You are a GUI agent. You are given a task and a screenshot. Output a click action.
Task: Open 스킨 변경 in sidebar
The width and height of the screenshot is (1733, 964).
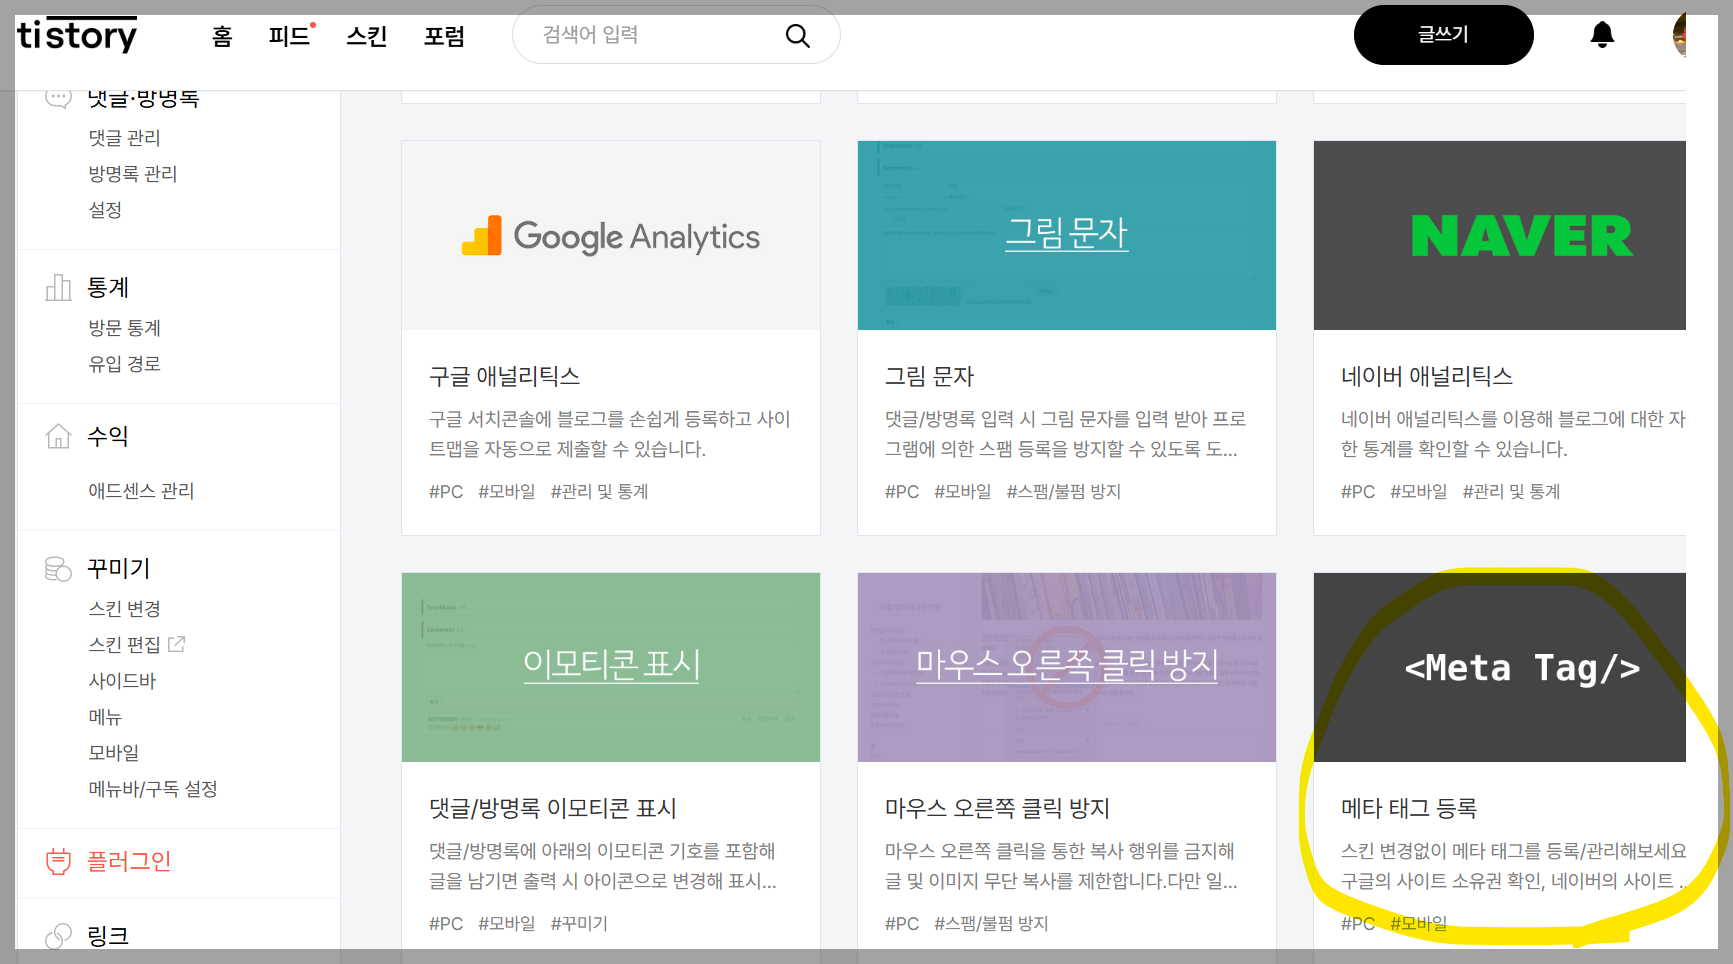coord(125,609)
